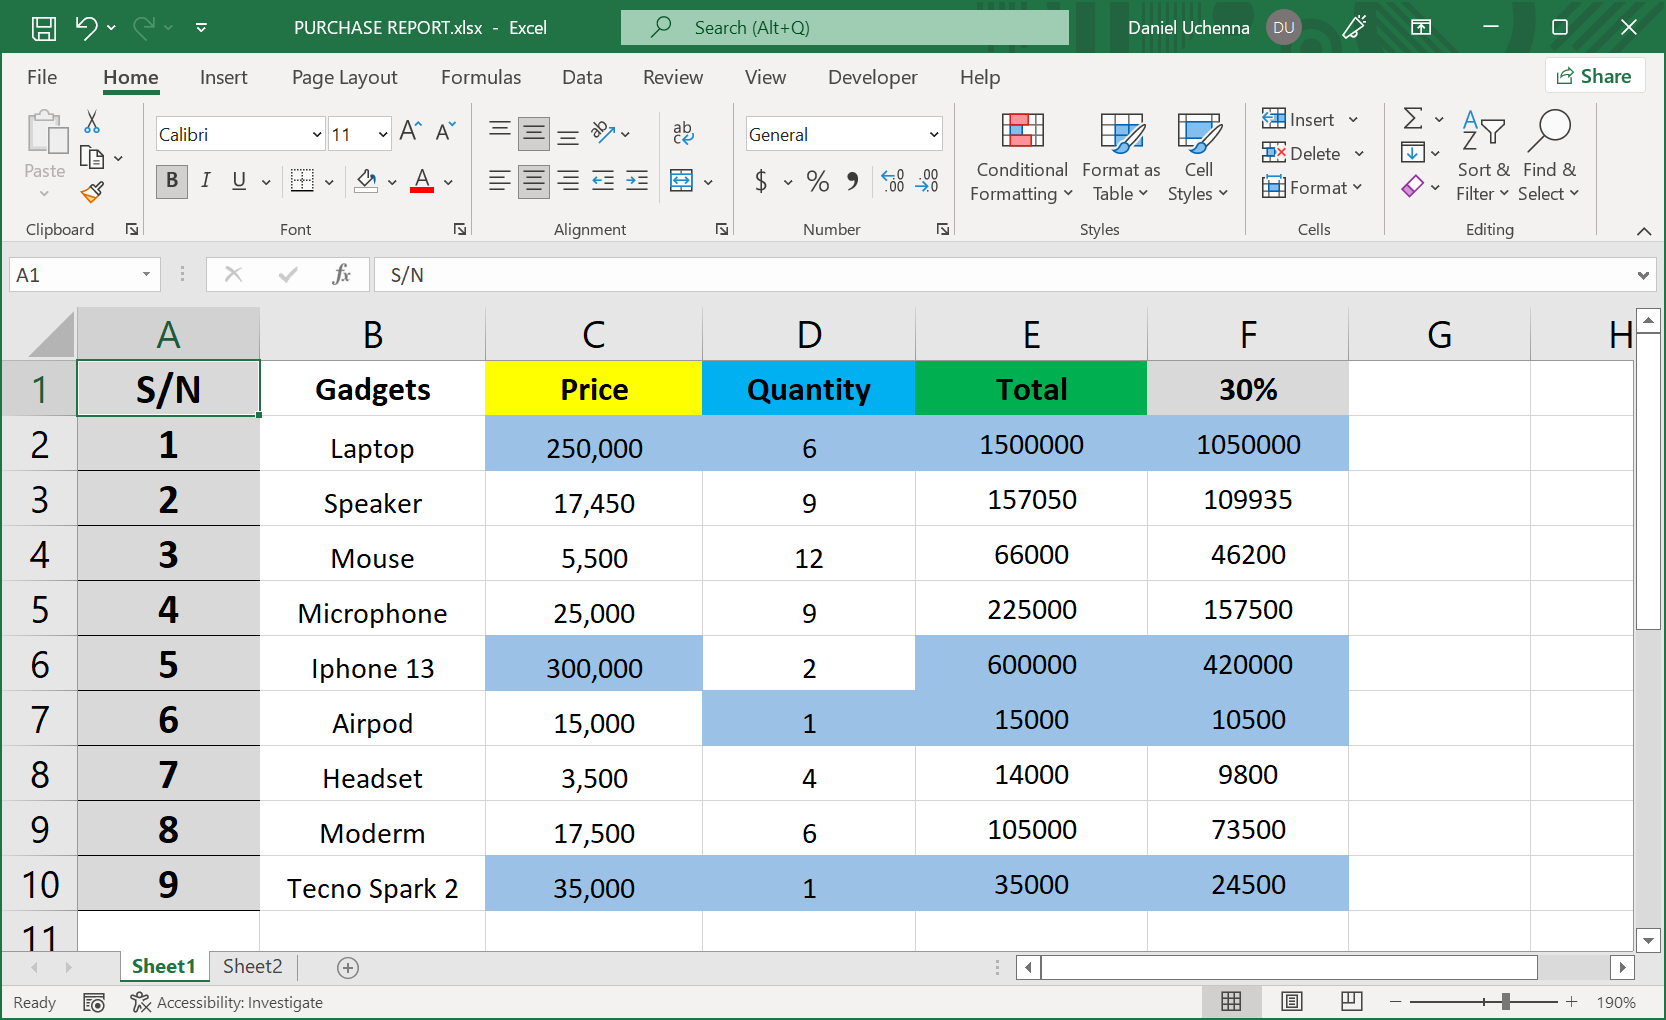
Task: Select the Increase Decimal icon
Action: 892,182
